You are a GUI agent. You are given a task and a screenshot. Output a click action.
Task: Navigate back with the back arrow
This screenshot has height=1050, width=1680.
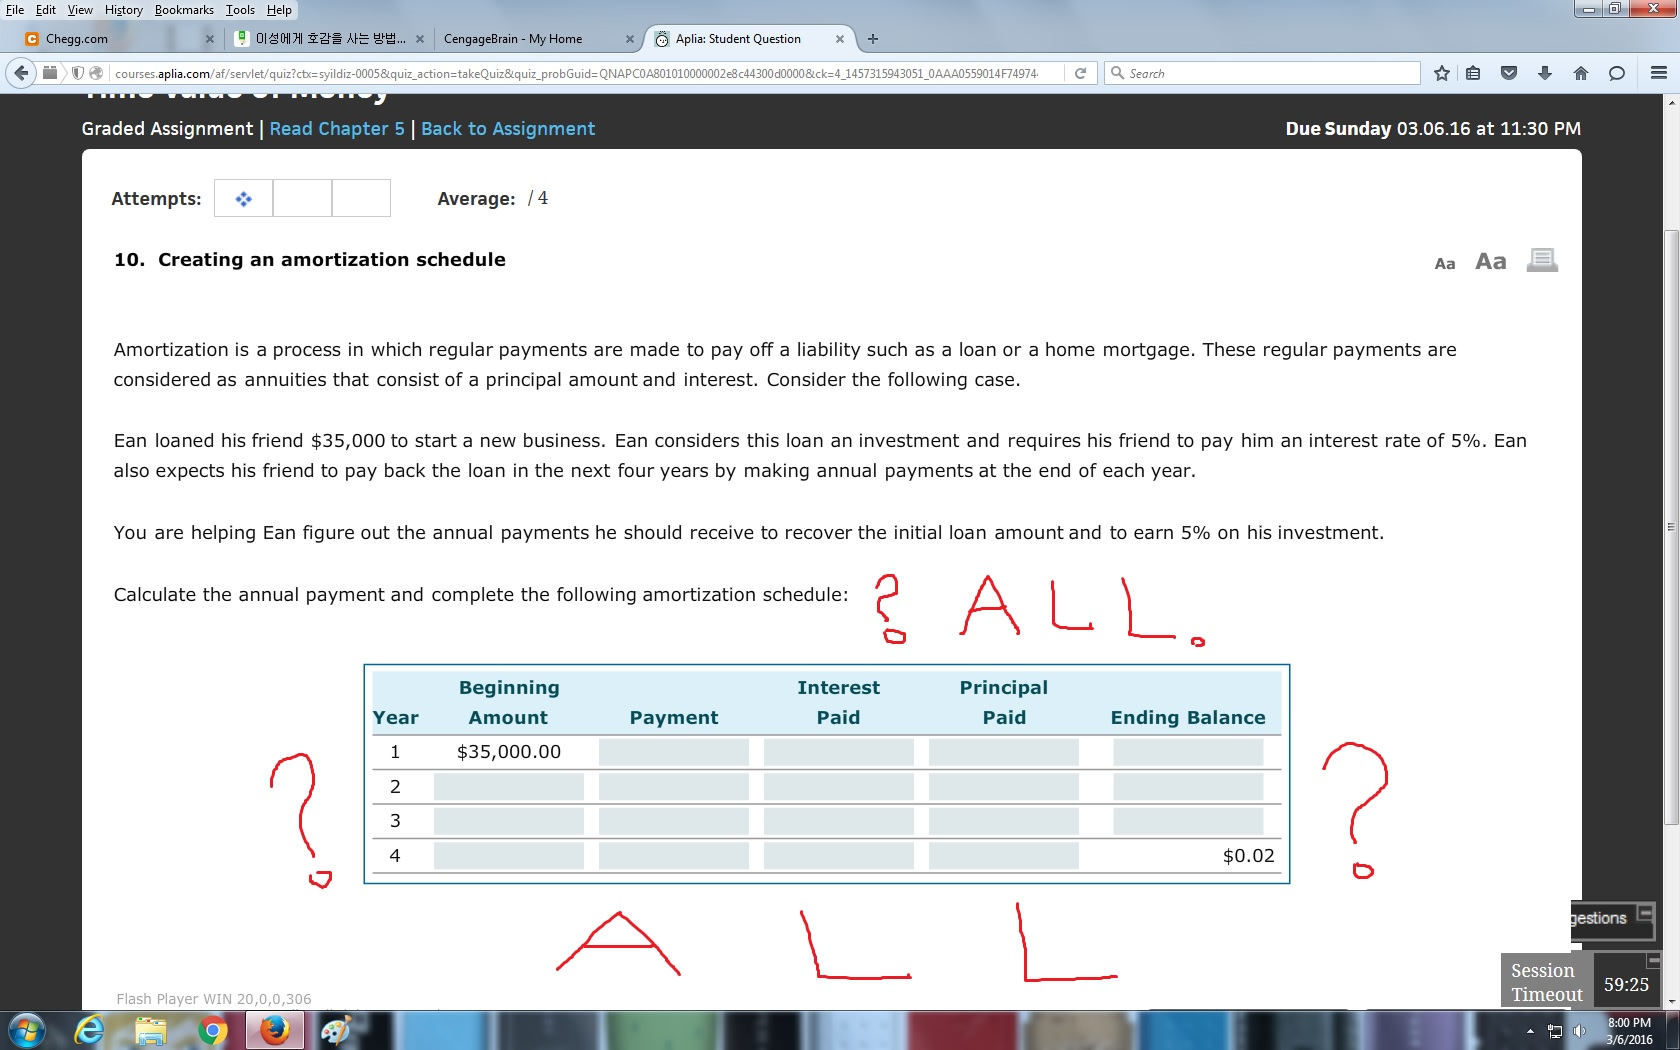[x=18, y=72]
